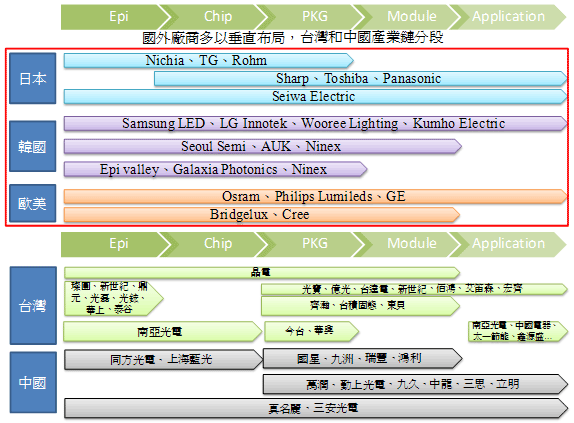The width and height of the screenshot is (574, 423).
Task: Click the Epi chevron above the 台灣 section
Action: (116, 244)
